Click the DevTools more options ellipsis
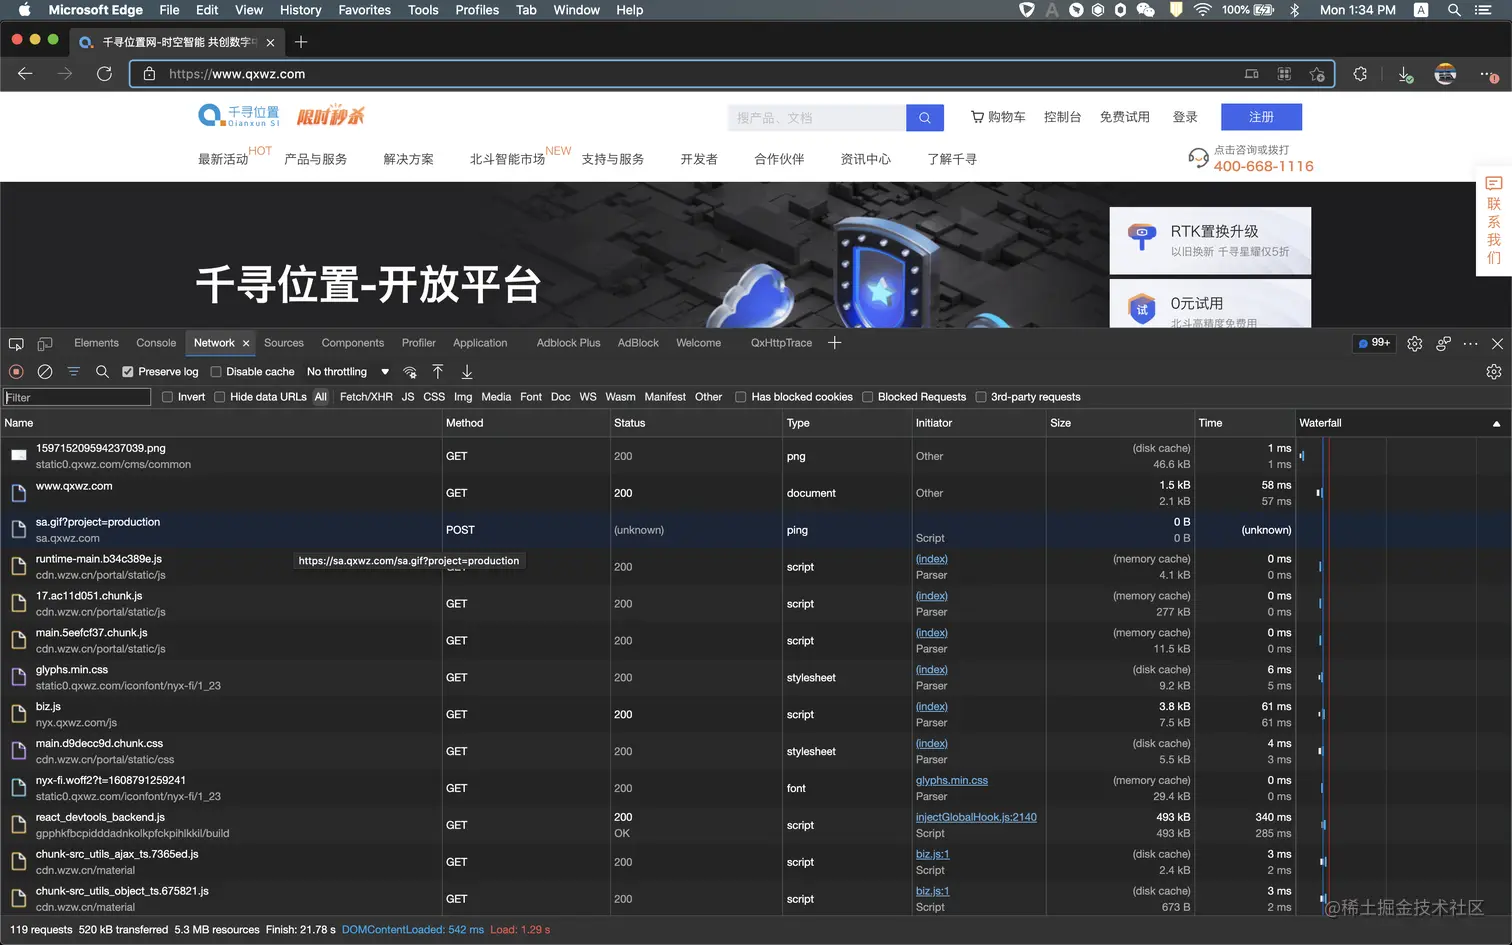Image resolution: width=1512 pixels, height=945 pixels. click(1470, 343)
